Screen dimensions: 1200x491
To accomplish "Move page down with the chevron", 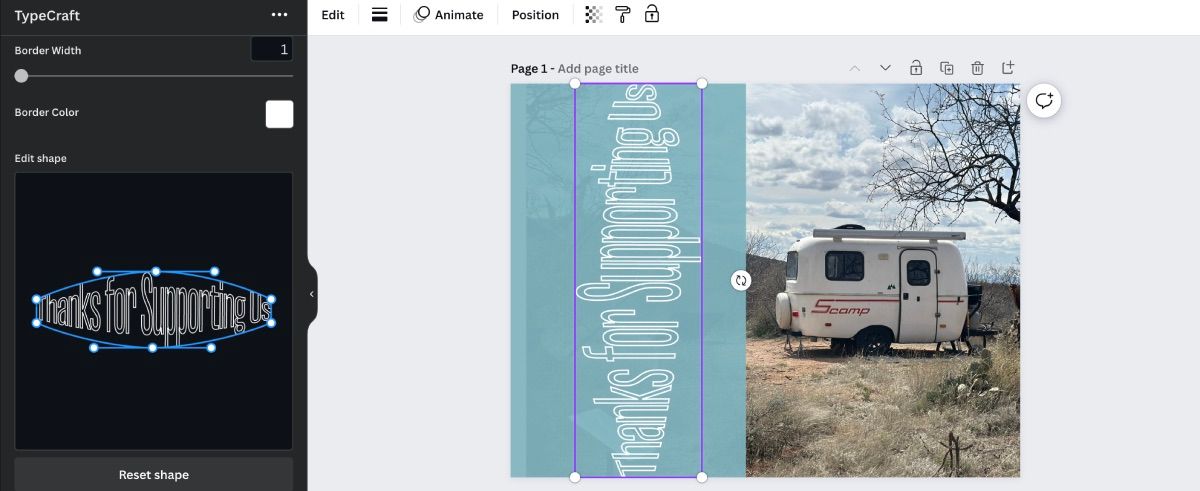I will click(885, 68).
